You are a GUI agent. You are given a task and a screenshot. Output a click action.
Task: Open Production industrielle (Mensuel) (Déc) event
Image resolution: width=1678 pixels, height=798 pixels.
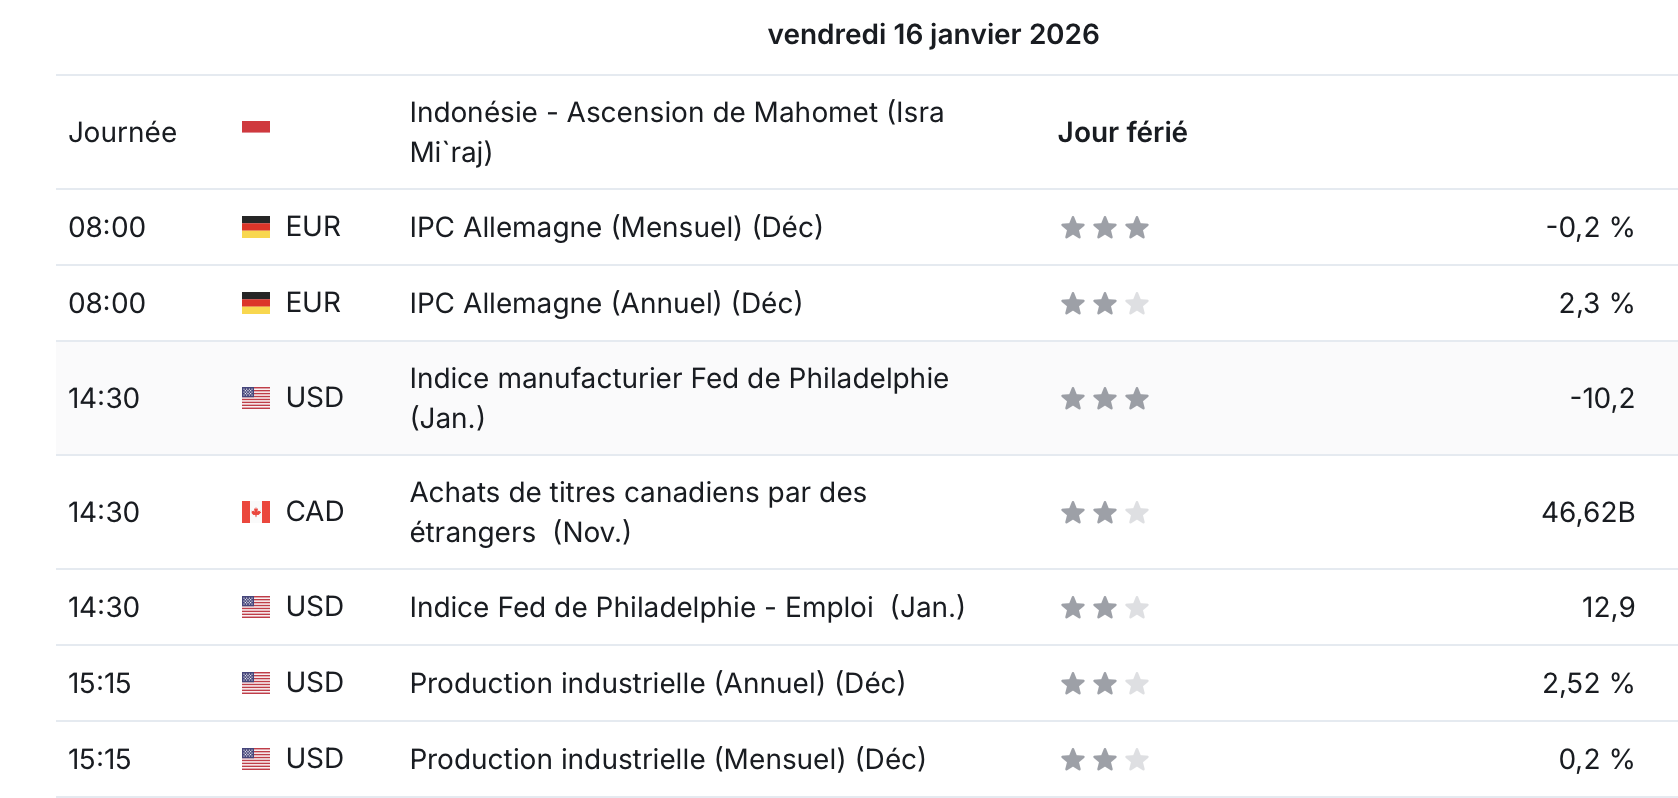point(667,759)
